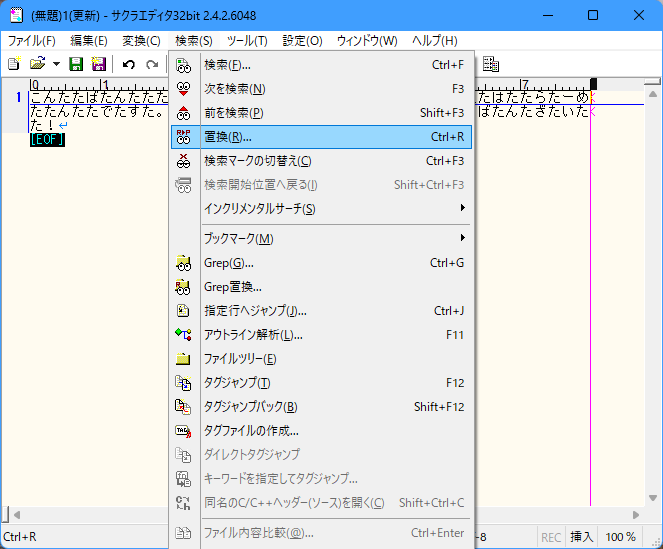Image resolution: width=663 pixels, height=549 pixels.
Task: Click the Open file folder icon
Action: click(37, 64)
